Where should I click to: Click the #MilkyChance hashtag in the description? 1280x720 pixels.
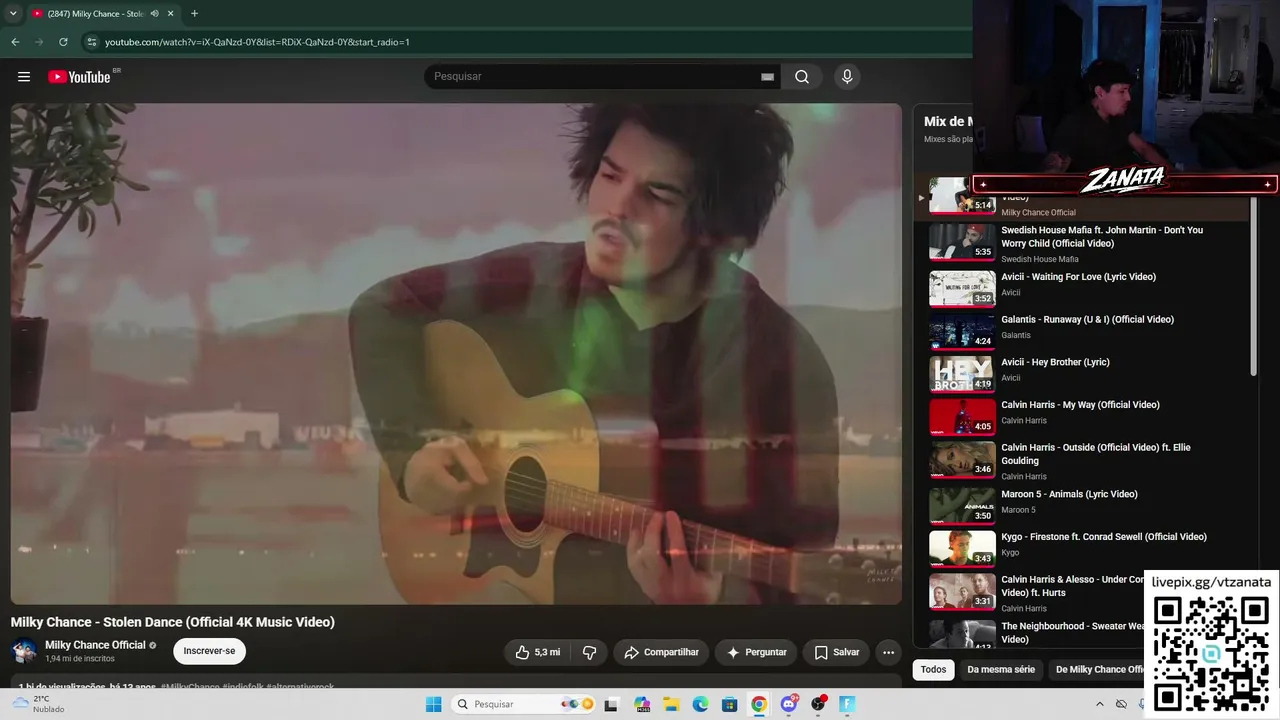(190, 686)
